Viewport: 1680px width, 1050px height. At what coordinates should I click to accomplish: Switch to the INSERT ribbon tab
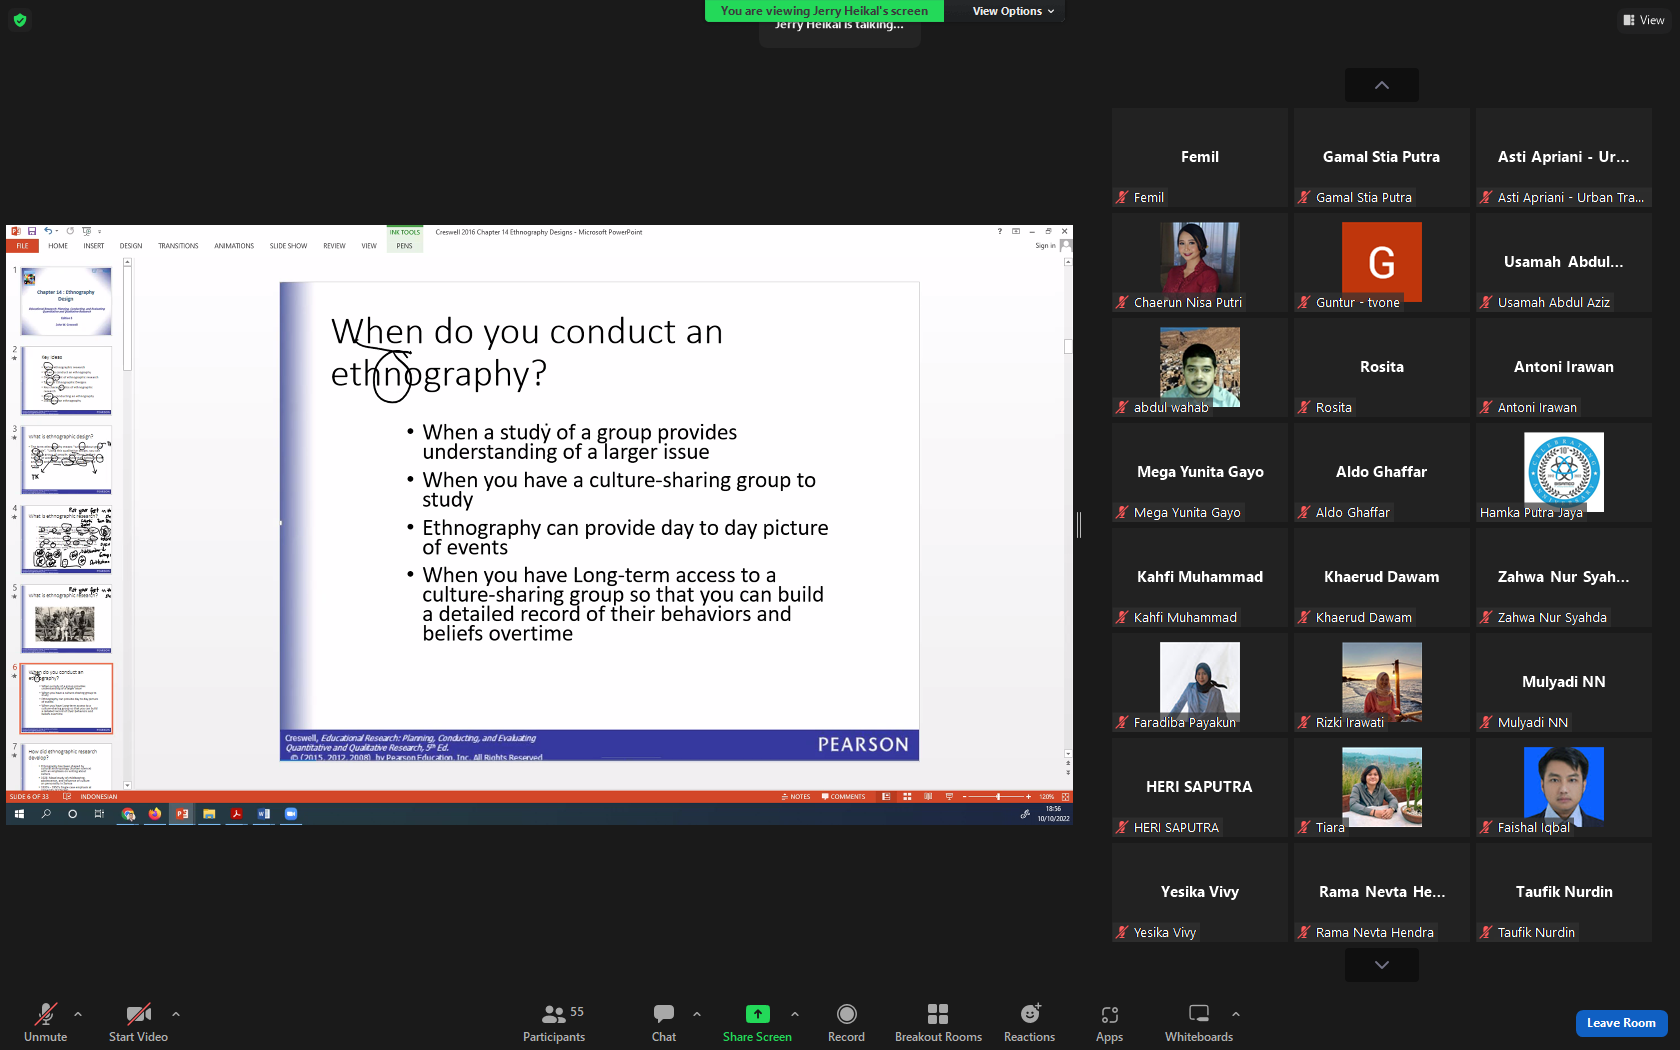tap(94, 246)
